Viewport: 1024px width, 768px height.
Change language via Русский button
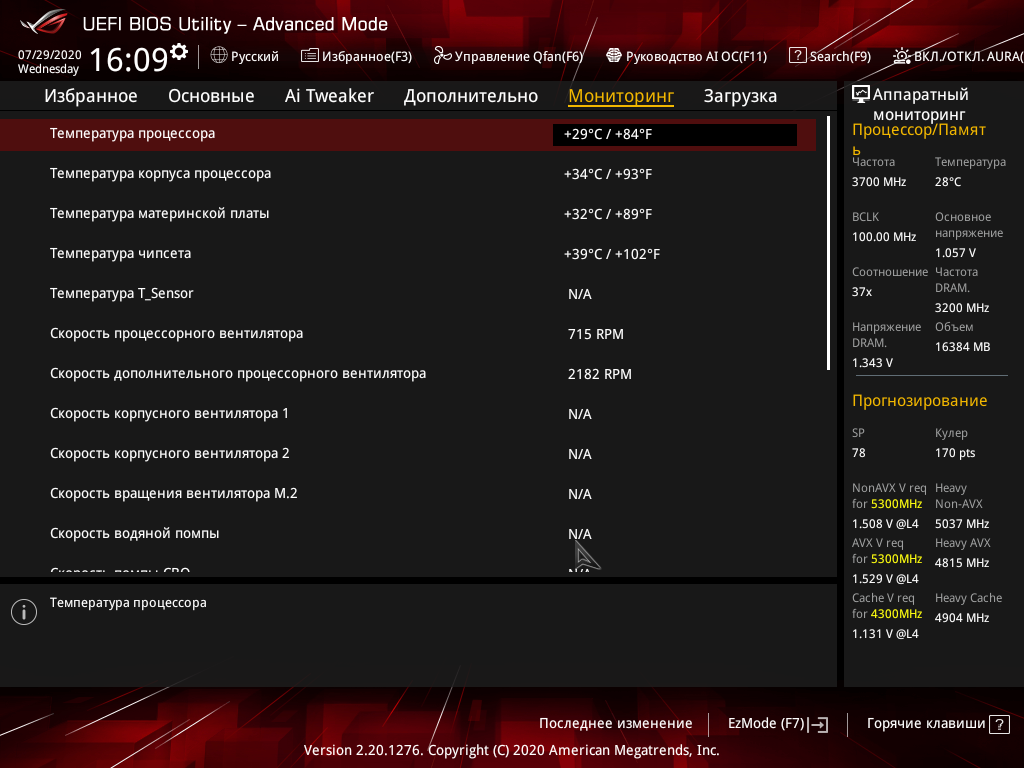[244, 56]
